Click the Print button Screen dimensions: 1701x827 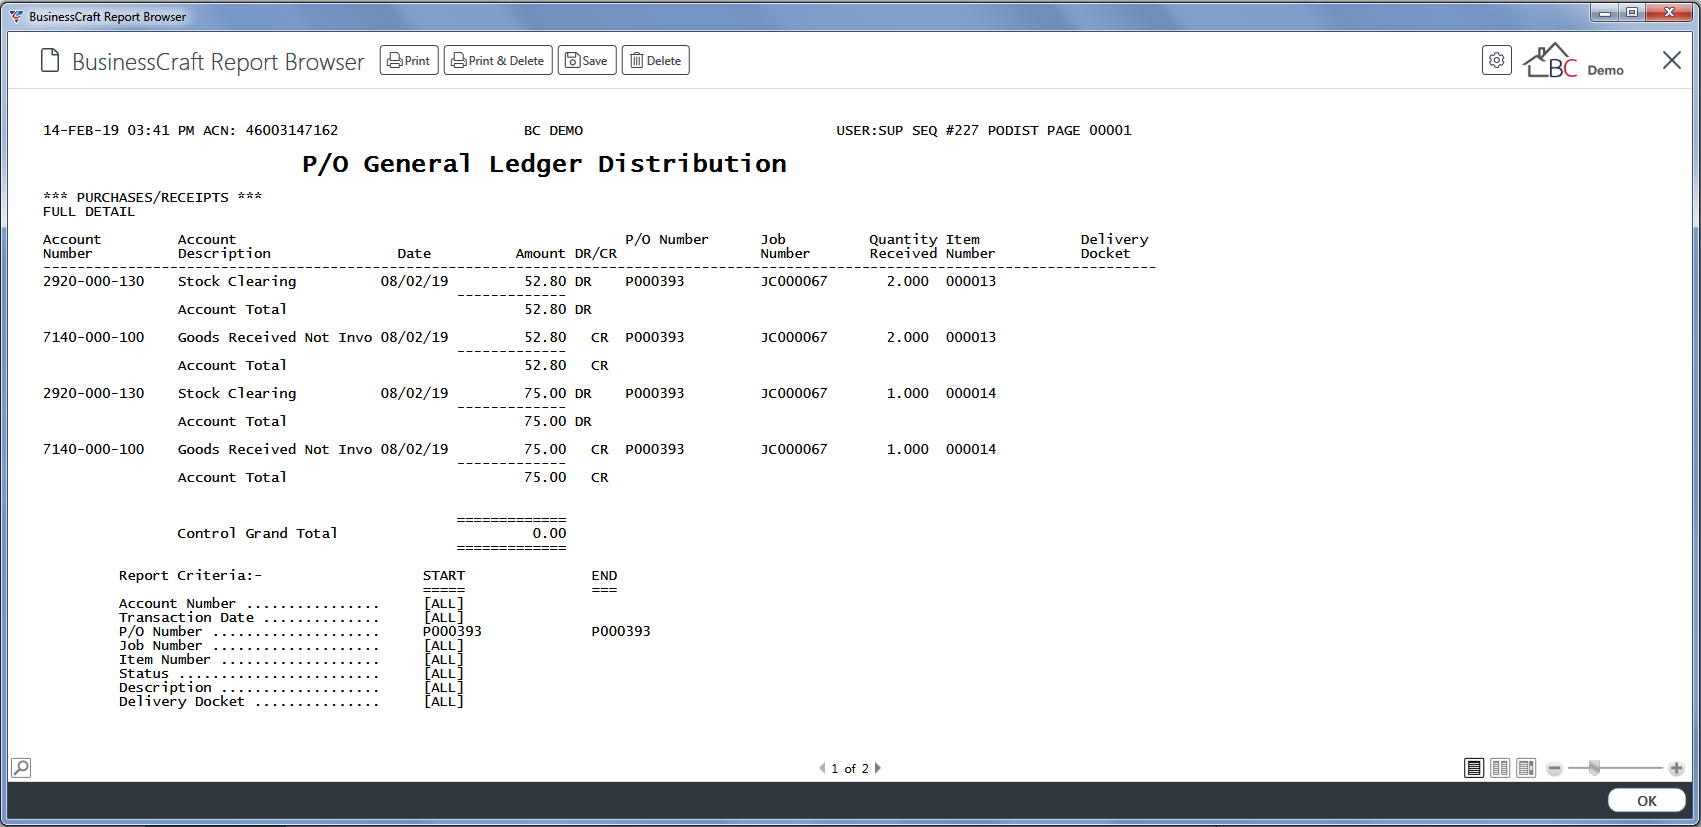[409, 61]
